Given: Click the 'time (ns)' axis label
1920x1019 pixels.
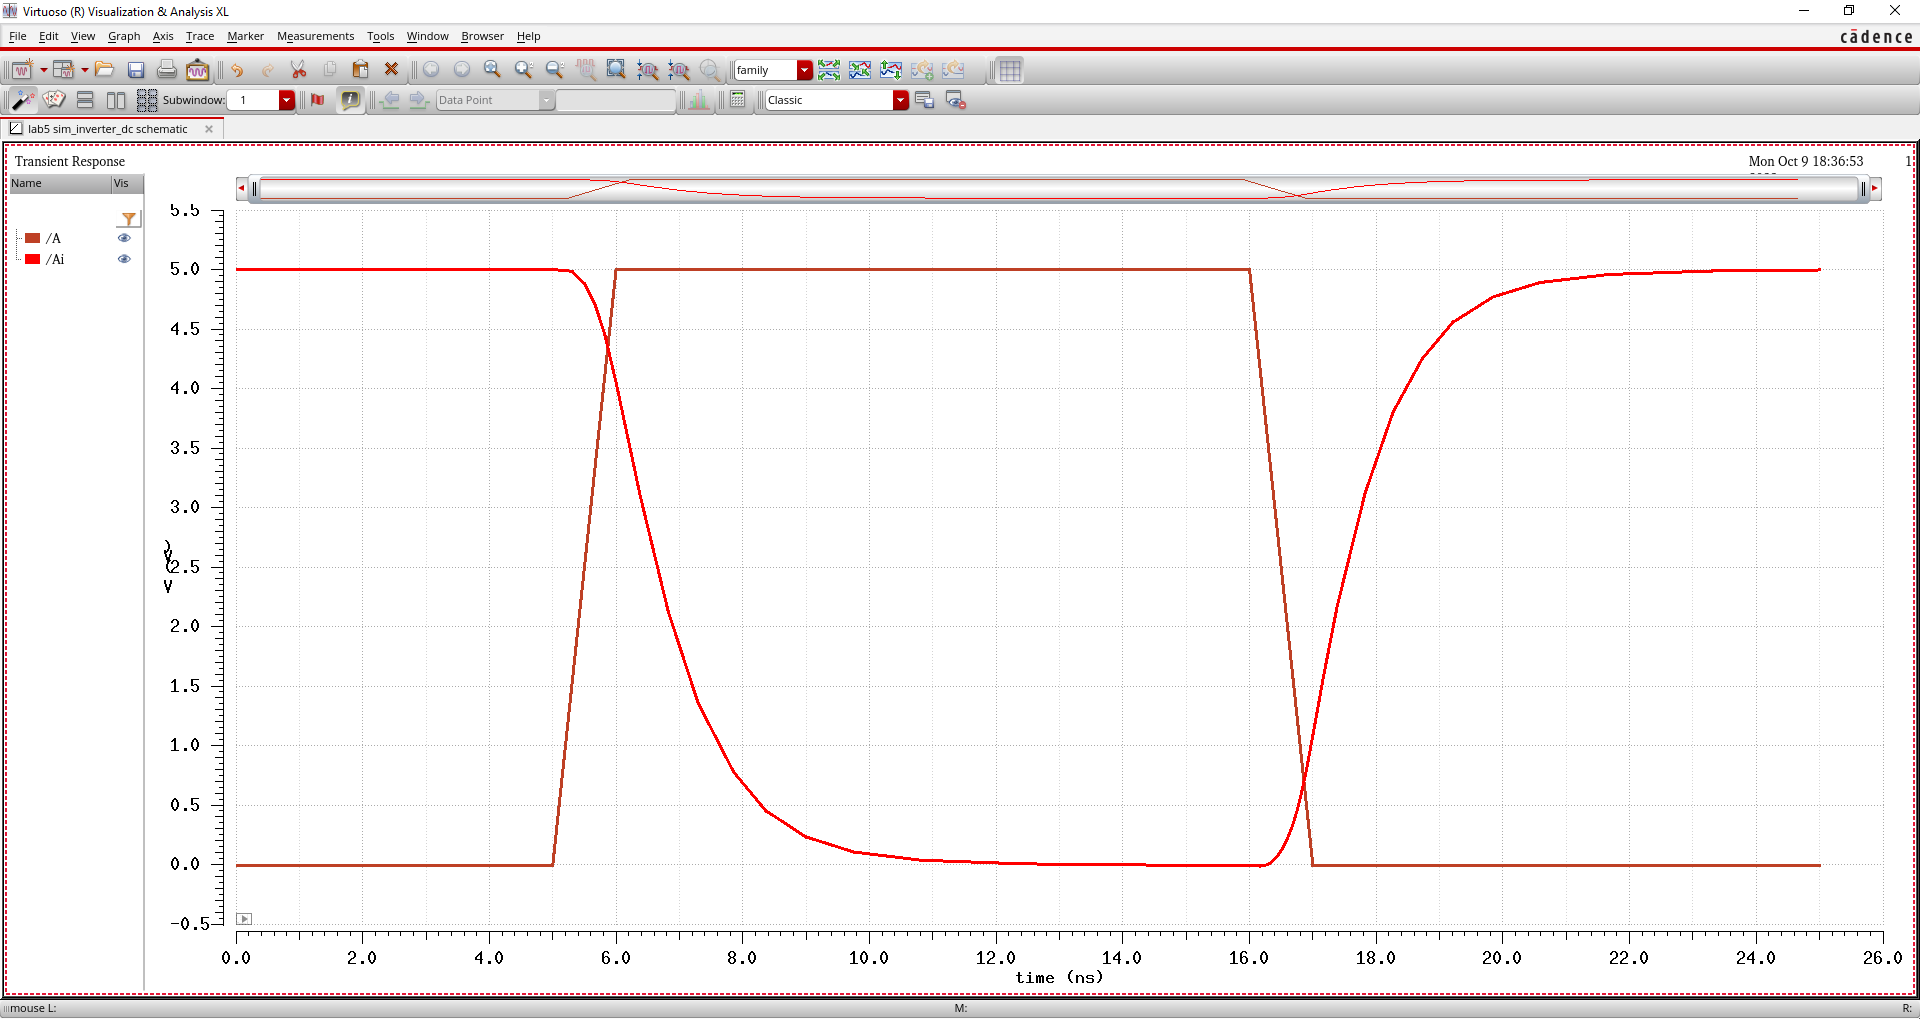Looking at the screenshot, I should [x=1059, y=977].
